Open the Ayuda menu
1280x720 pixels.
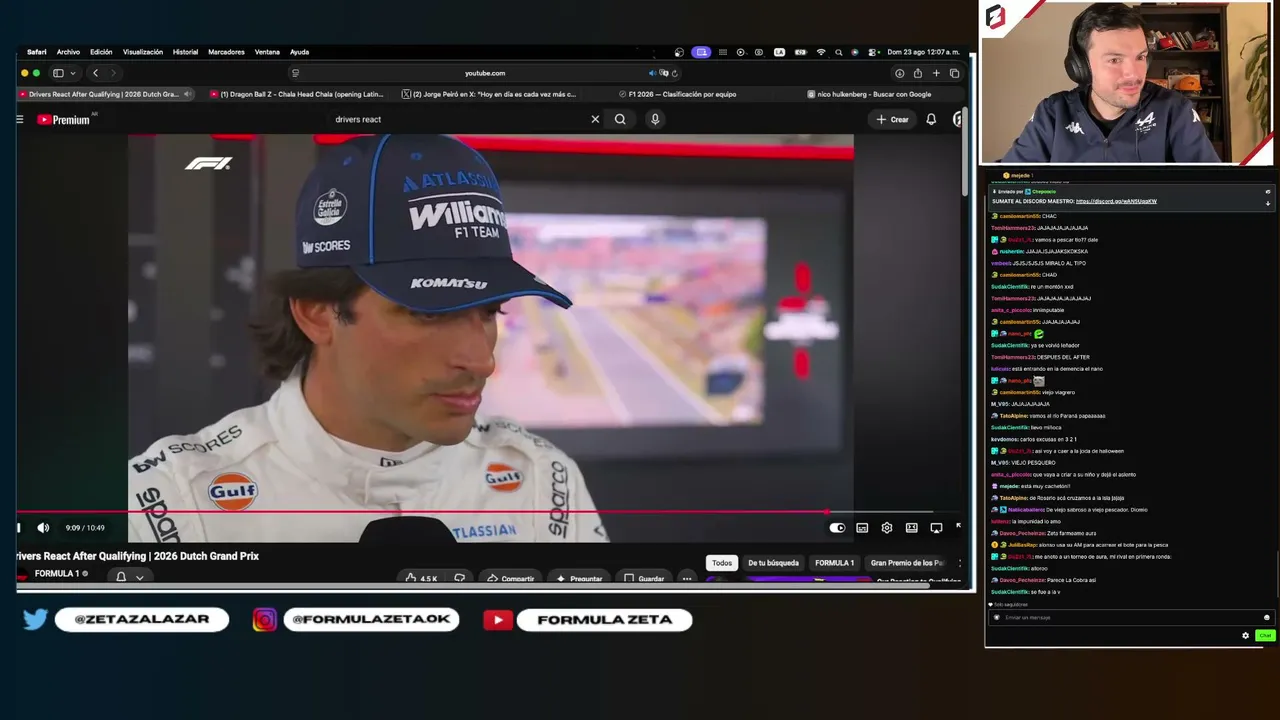point(299,52)
